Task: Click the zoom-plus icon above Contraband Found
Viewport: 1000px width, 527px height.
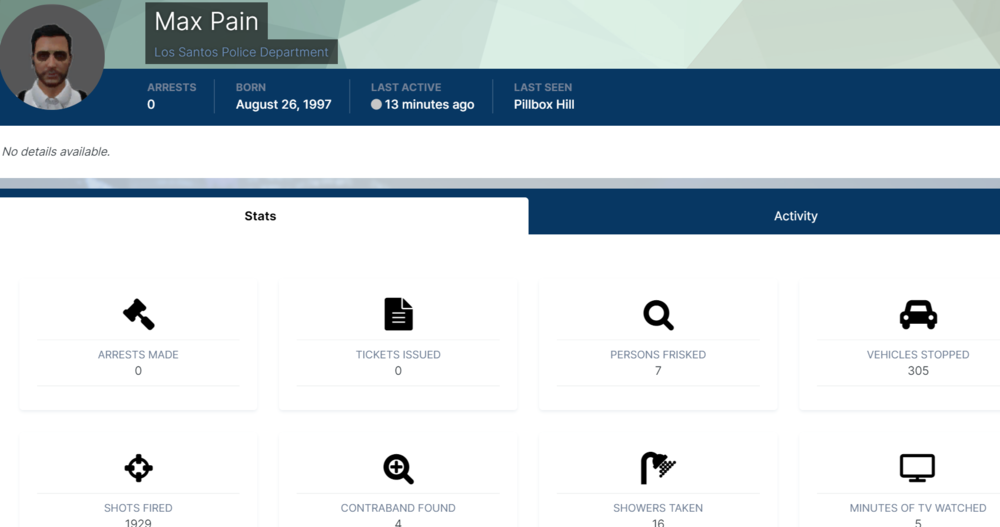Action: pos(399,469)
